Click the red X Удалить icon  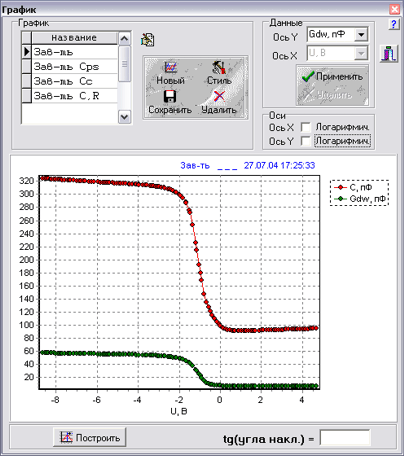point(219,97)
